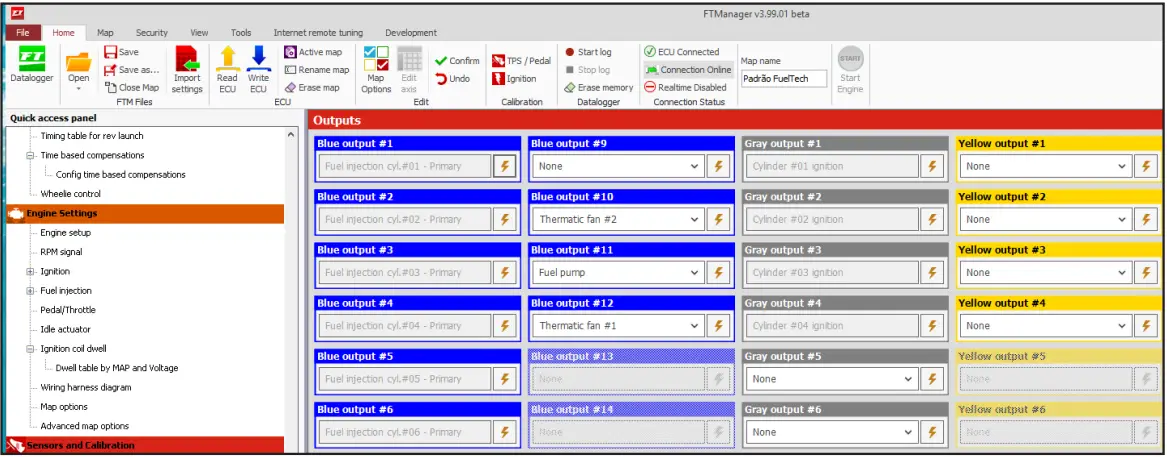Open the Open button dropdown arrow
Image resolution: width=1167 pixels, height=457 pixels.
78,89
